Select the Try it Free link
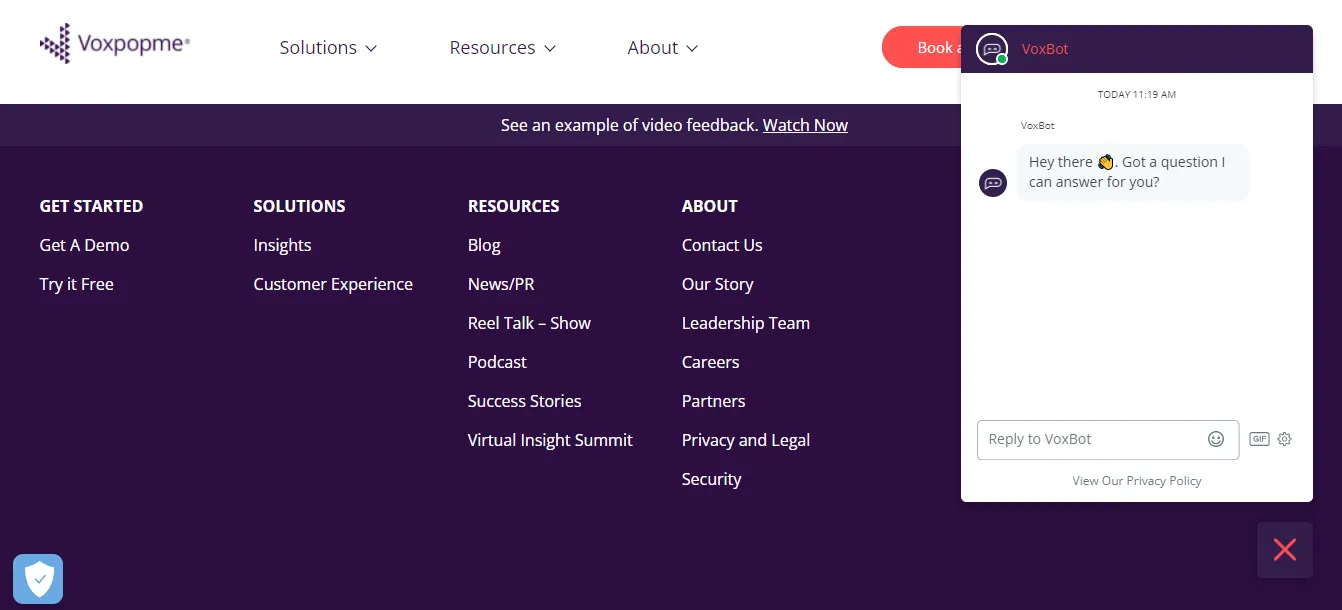 [x=76, y=284]
